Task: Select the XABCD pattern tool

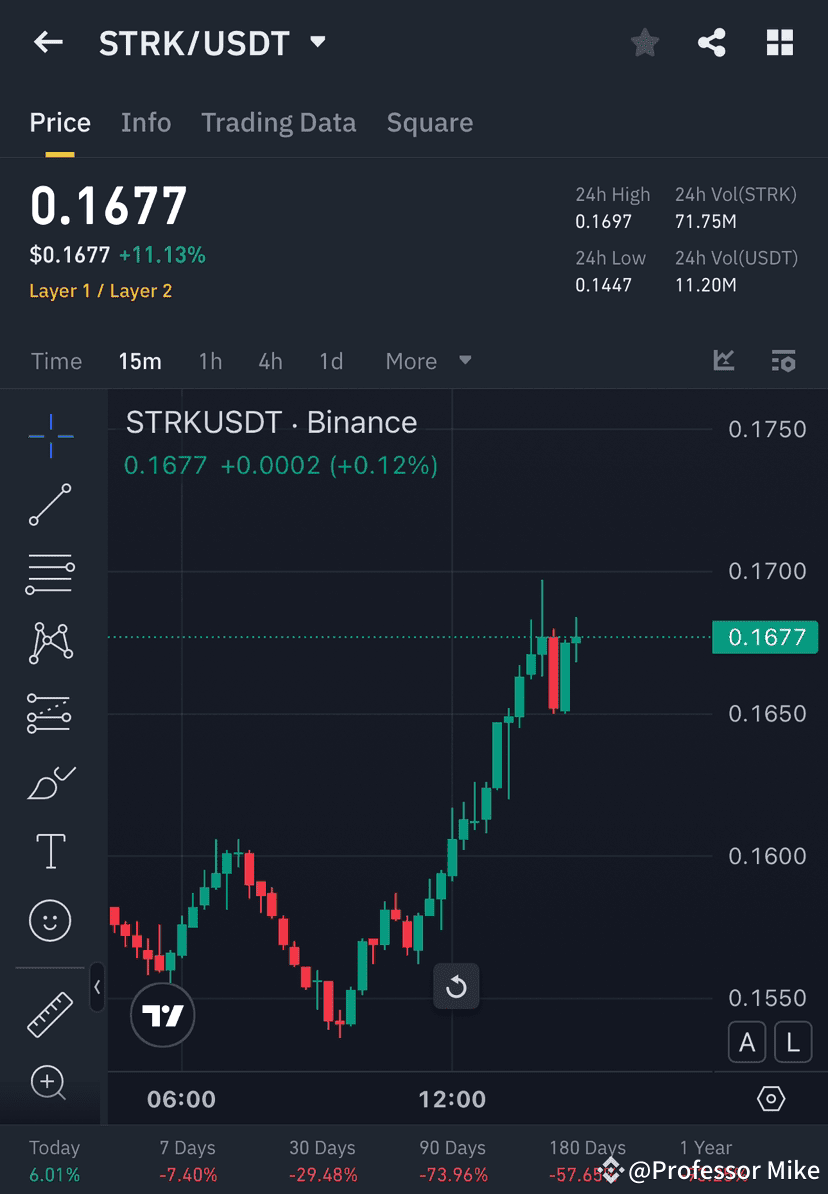Action: point(50,643)
